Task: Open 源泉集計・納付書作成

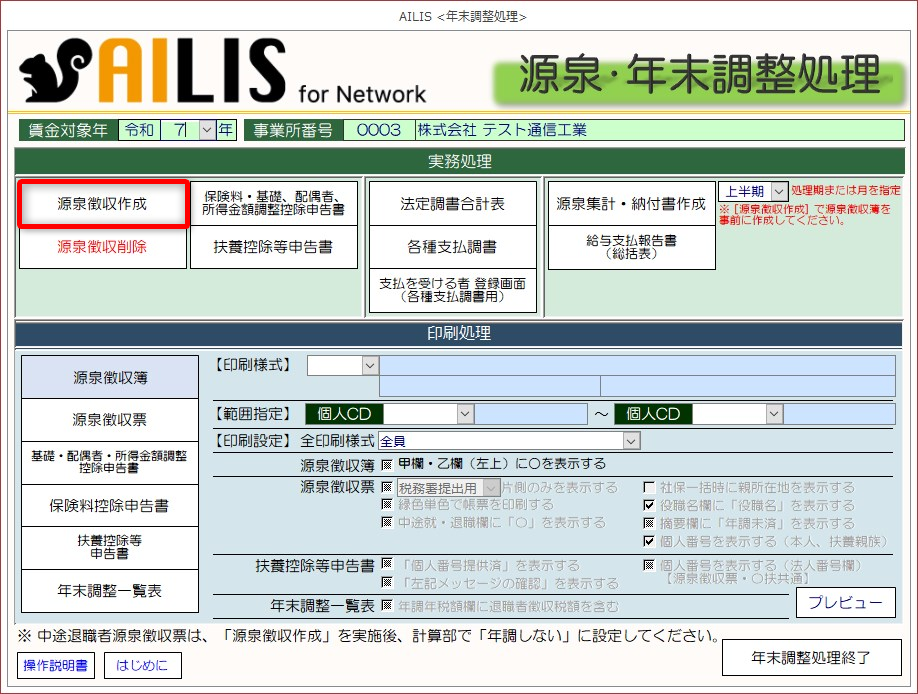Action: pyautogui.click(x=631, y=204)
